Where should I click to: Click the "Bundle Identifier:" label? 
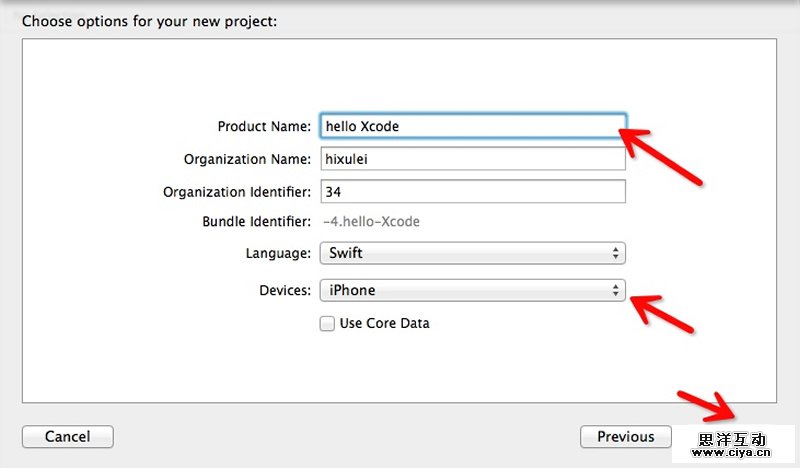(x=256, y=222)
